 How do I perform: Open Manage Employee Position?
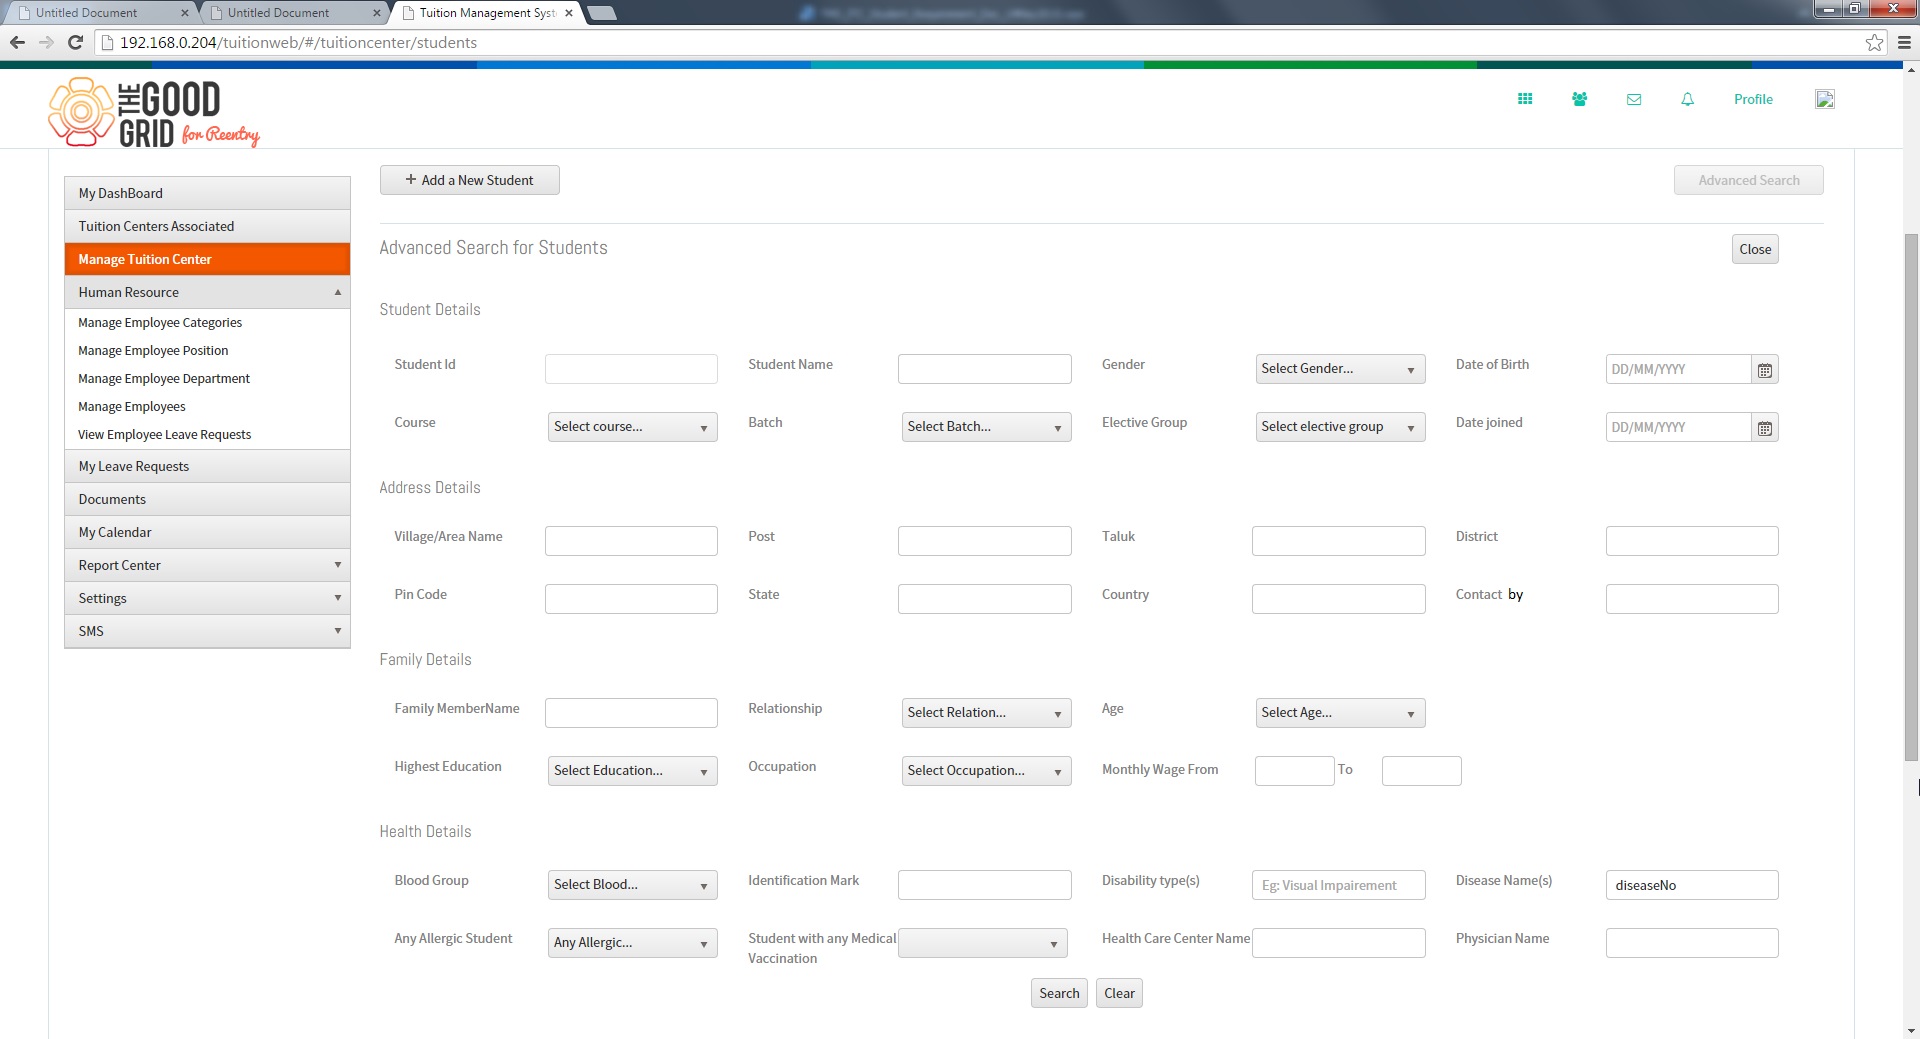point(153,350)
